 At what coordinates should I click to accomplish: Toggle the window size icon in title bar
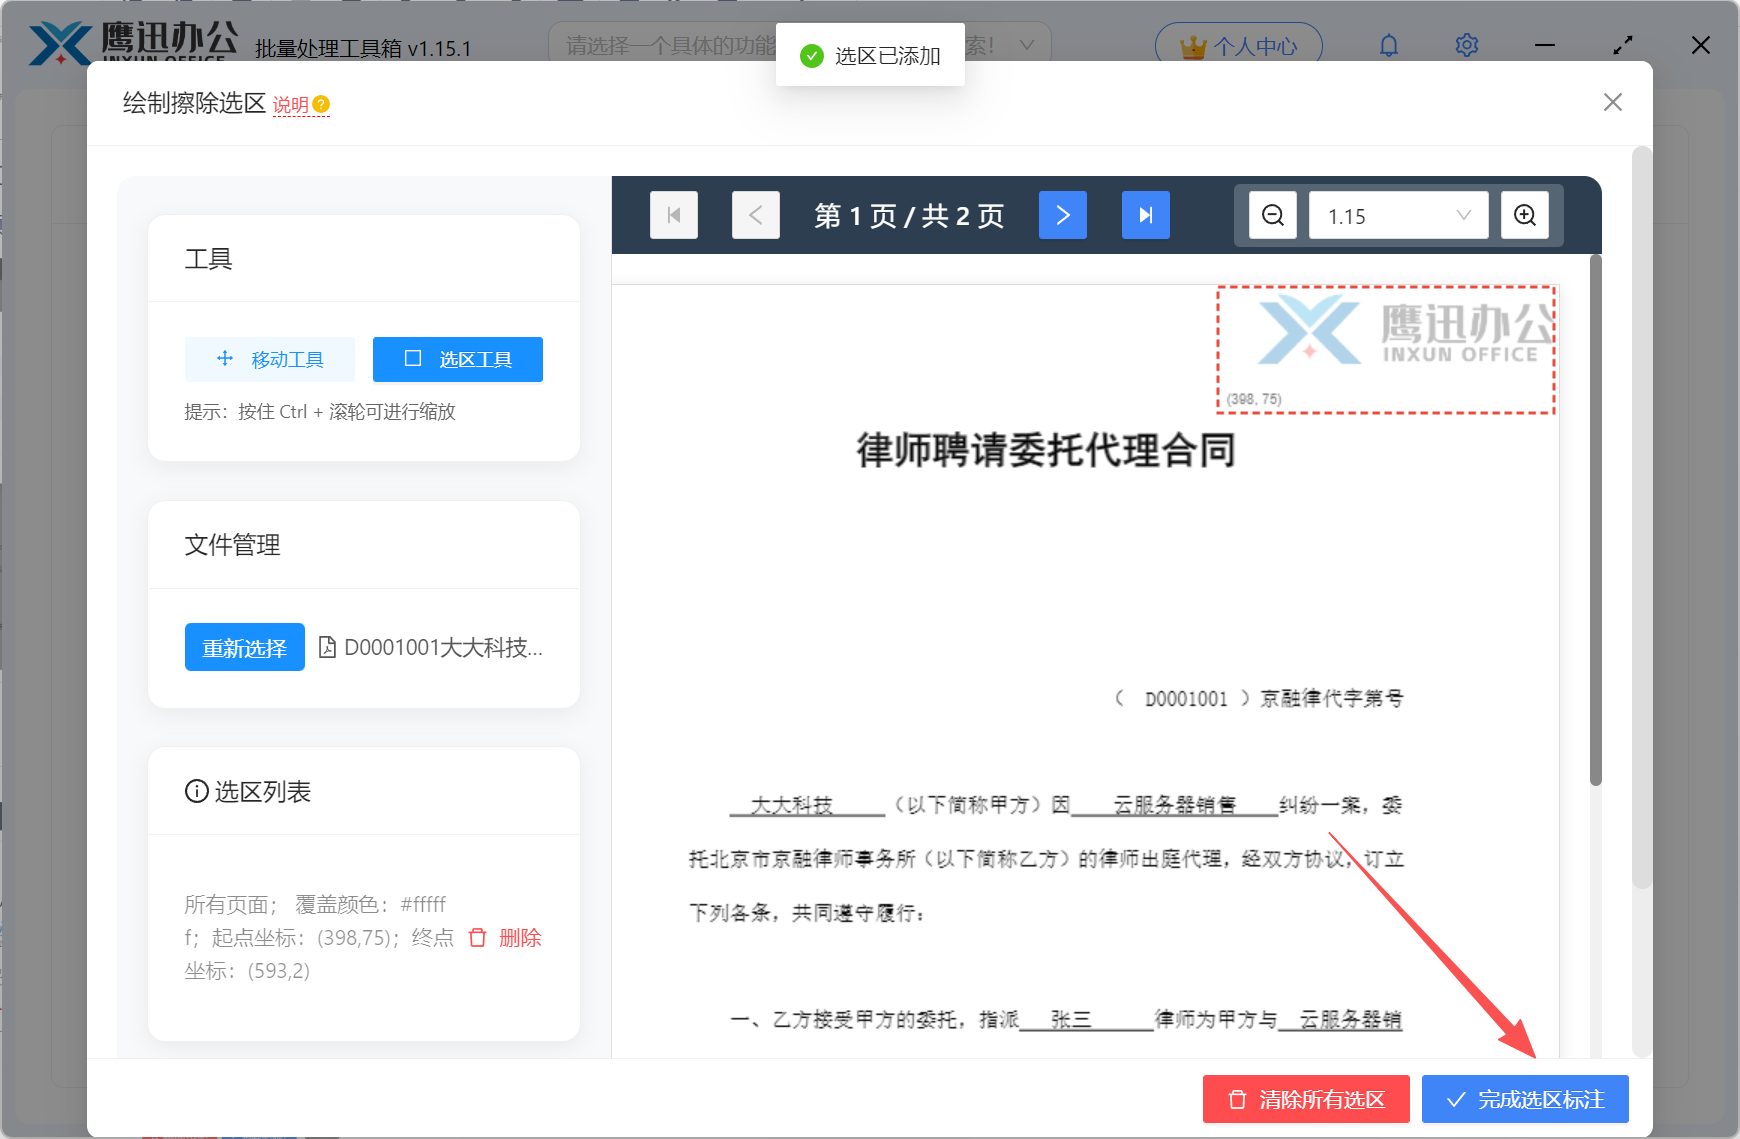coord(1623,45)
